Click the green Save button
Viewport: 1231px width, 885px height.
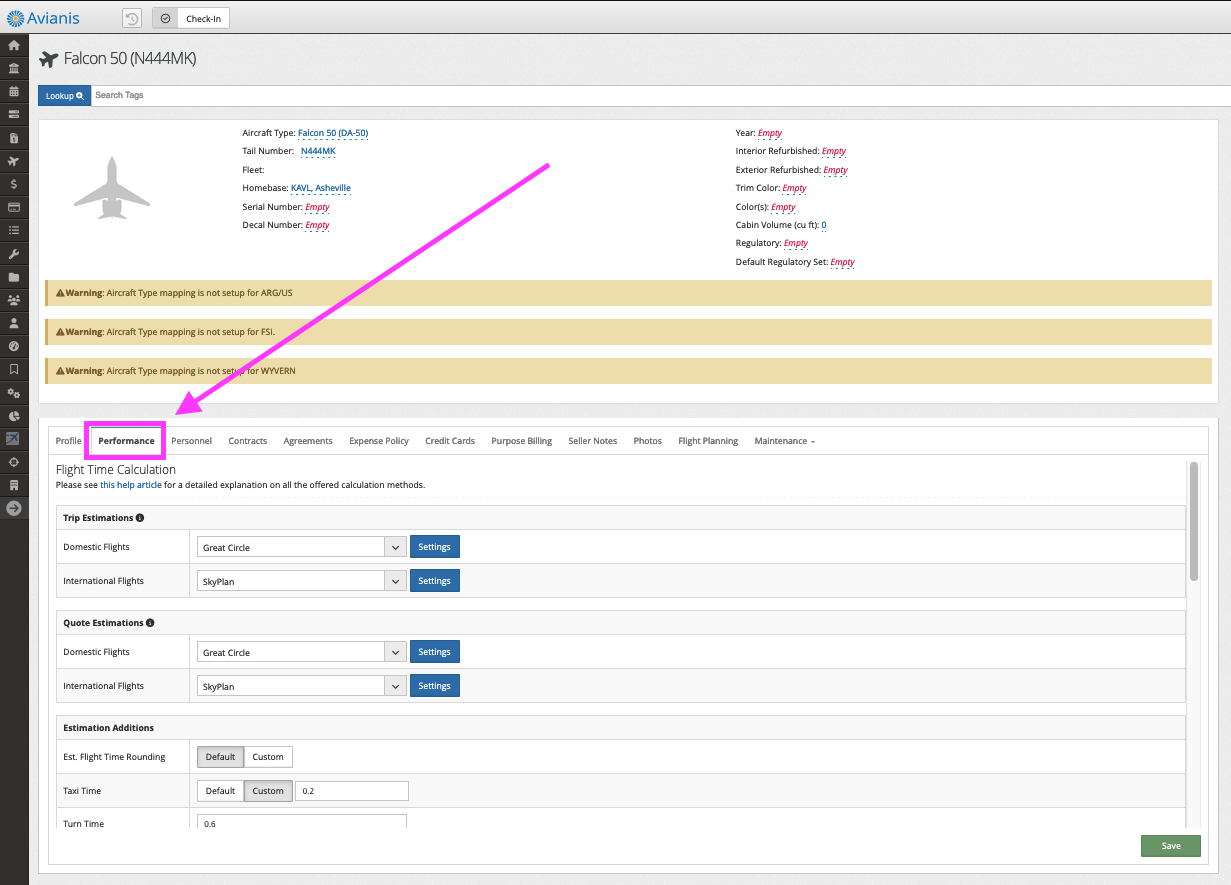(x=1171, y=846)
